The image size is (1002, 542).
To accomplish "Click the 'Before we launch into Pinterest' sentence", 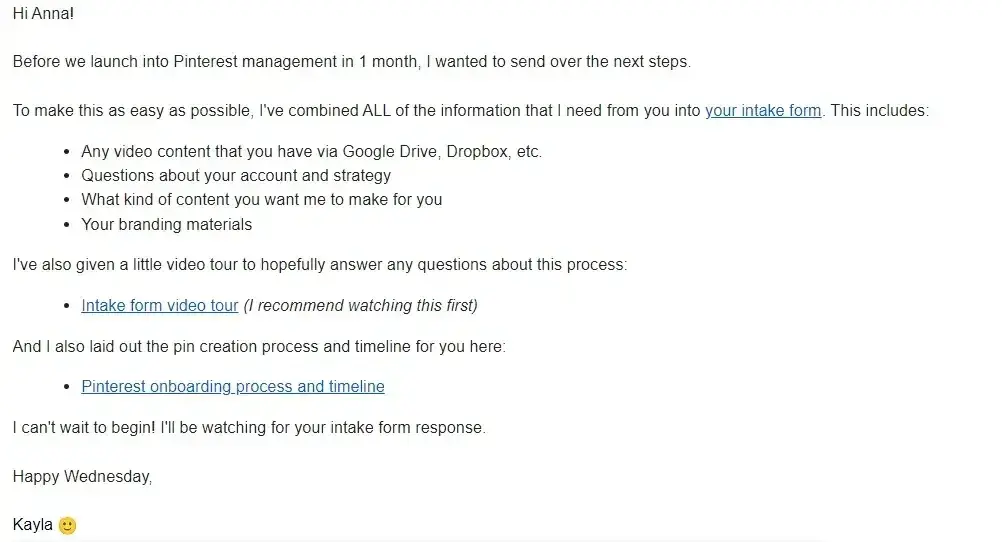I will [x=351, y=62].
